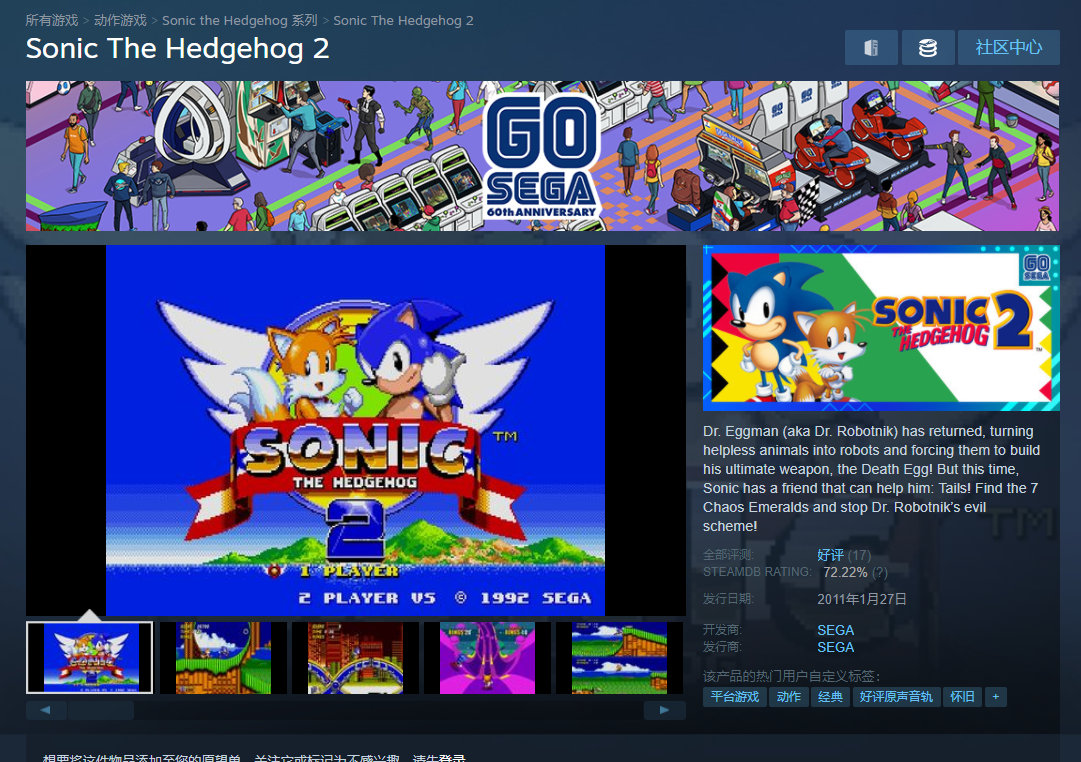This screenshot has height=762, width=1081.
Task: Open Sonic the Hedgehog 系列 breadcrumb
Action: [x=240, y=21]
